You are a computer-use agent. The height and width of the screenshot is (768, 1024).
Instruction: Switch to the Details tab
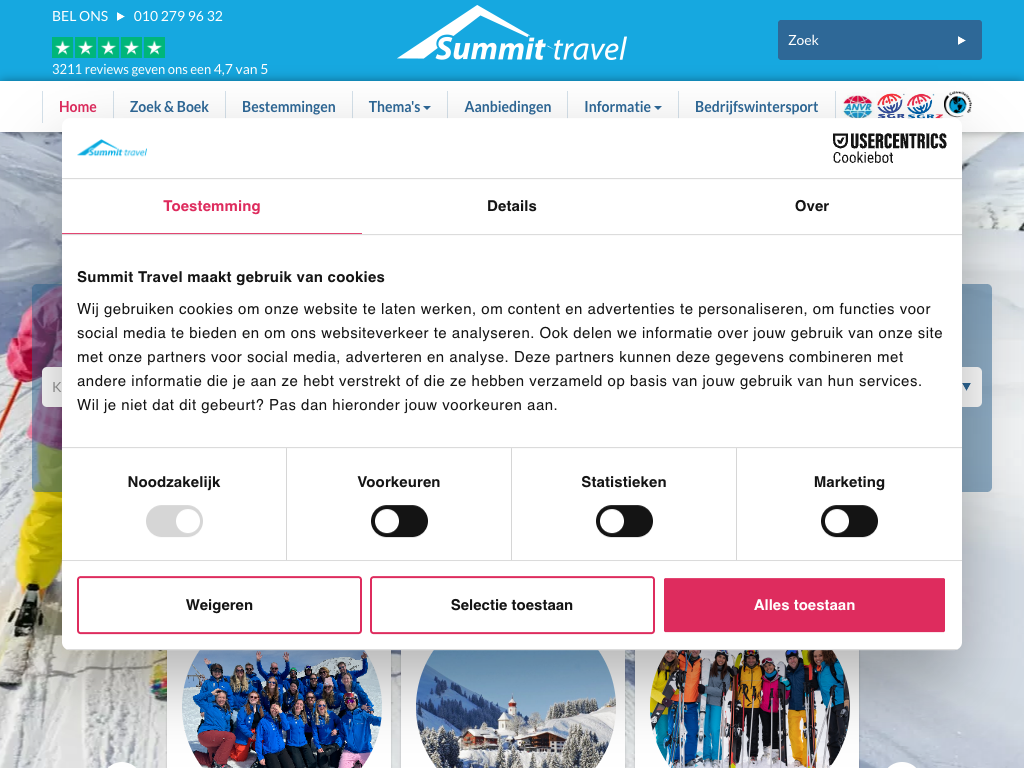pos(512,206)
